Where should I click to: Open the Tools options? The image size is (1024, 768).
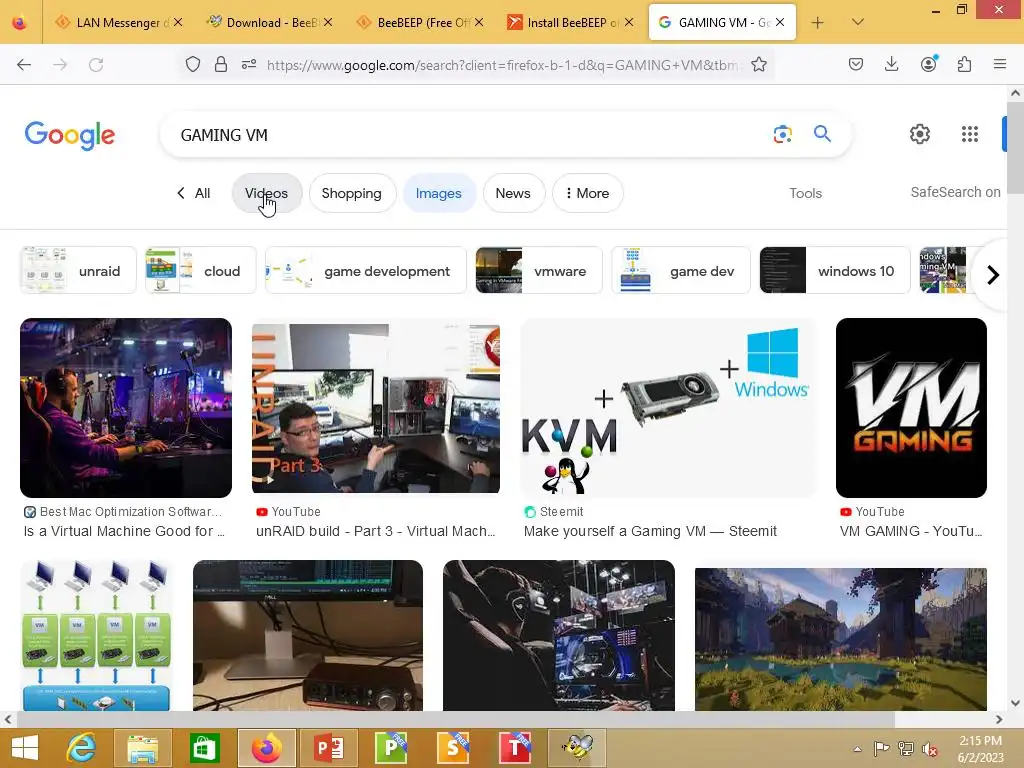805,193
